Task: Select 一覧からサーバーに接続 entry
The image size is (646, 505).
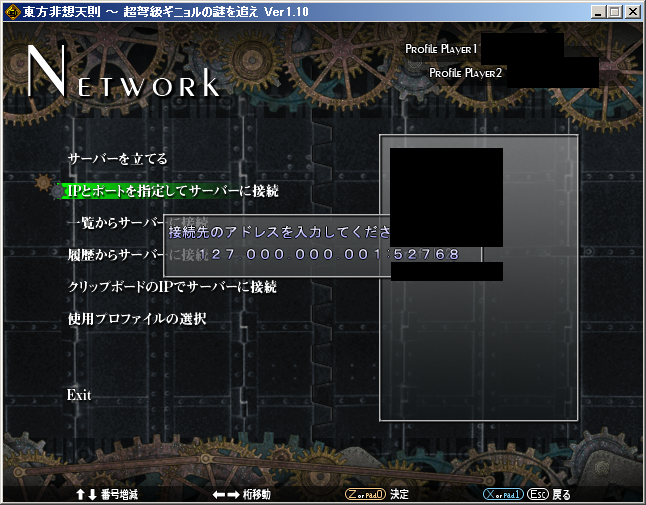Action: pos(138,223)
